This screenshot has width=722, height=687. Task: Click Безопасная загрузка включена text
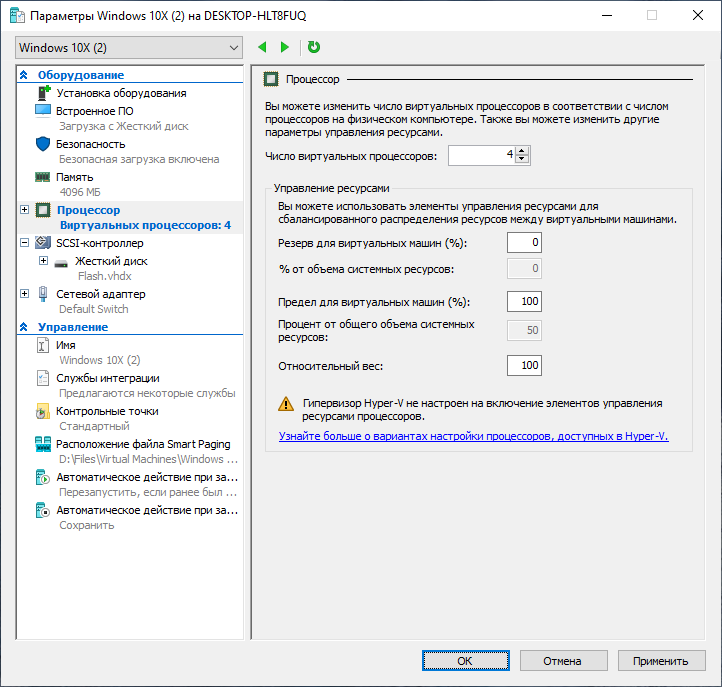pyautogui.click(x=139, y=159)
